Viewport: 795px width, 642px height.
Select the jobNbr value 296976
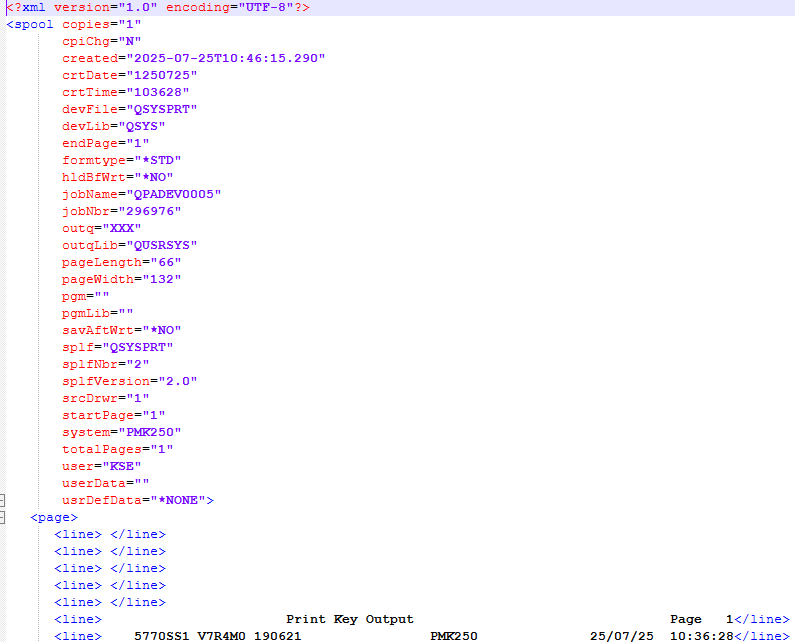tap(150, 211)
